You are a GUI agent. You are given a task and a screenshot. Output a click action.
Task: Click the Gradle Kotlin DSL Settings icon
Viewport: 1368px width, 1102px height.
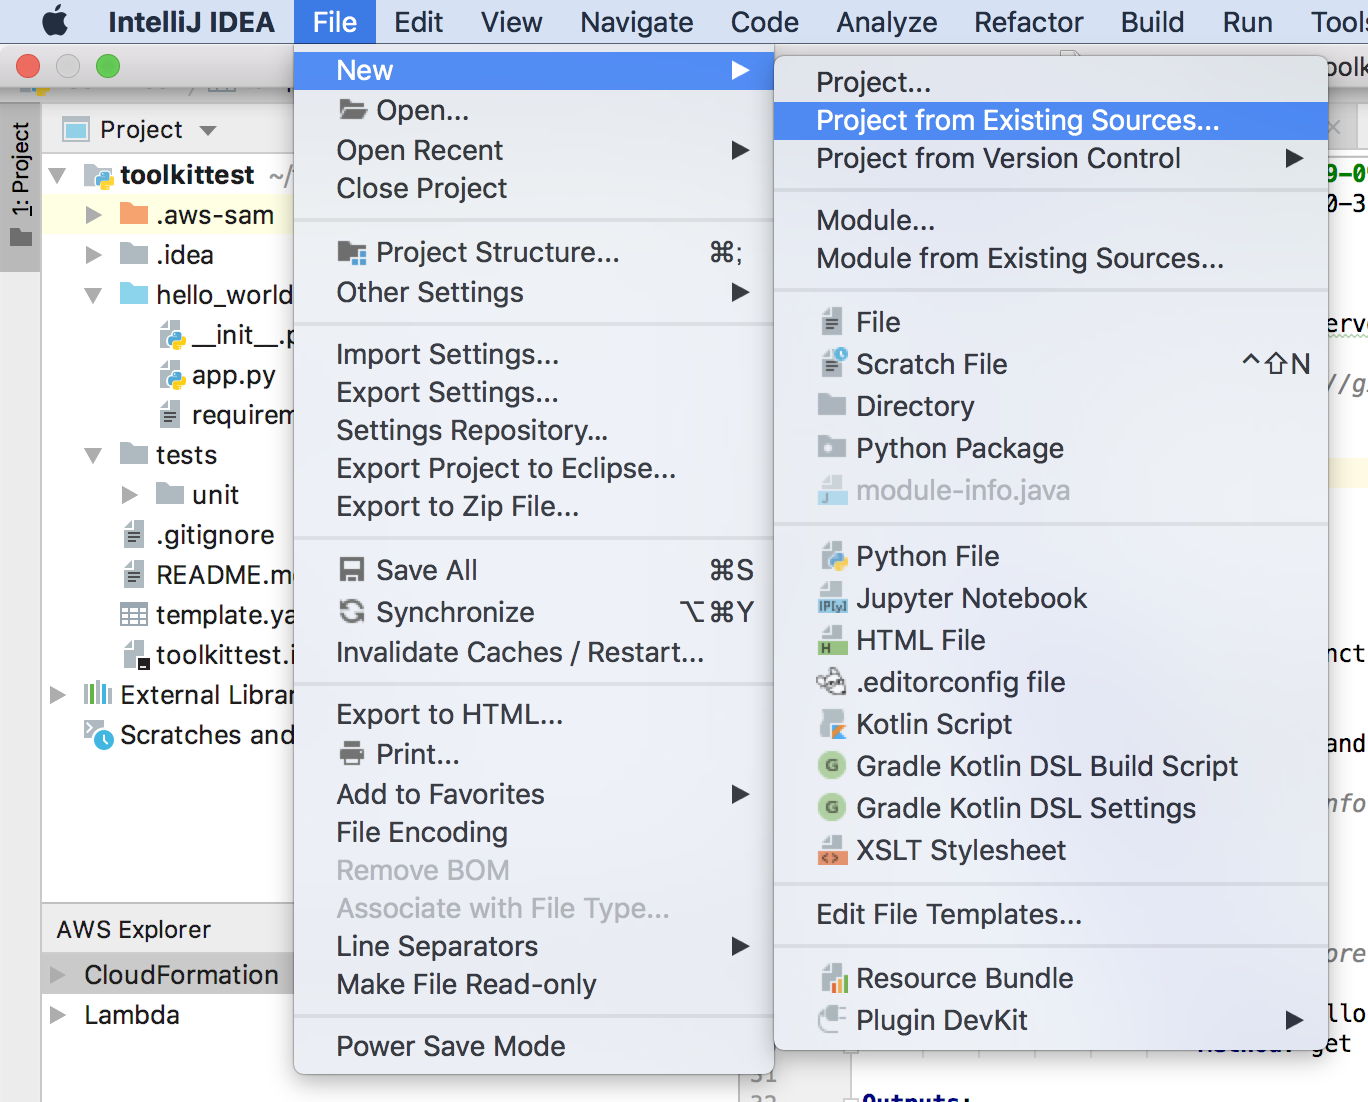point(832,807)
